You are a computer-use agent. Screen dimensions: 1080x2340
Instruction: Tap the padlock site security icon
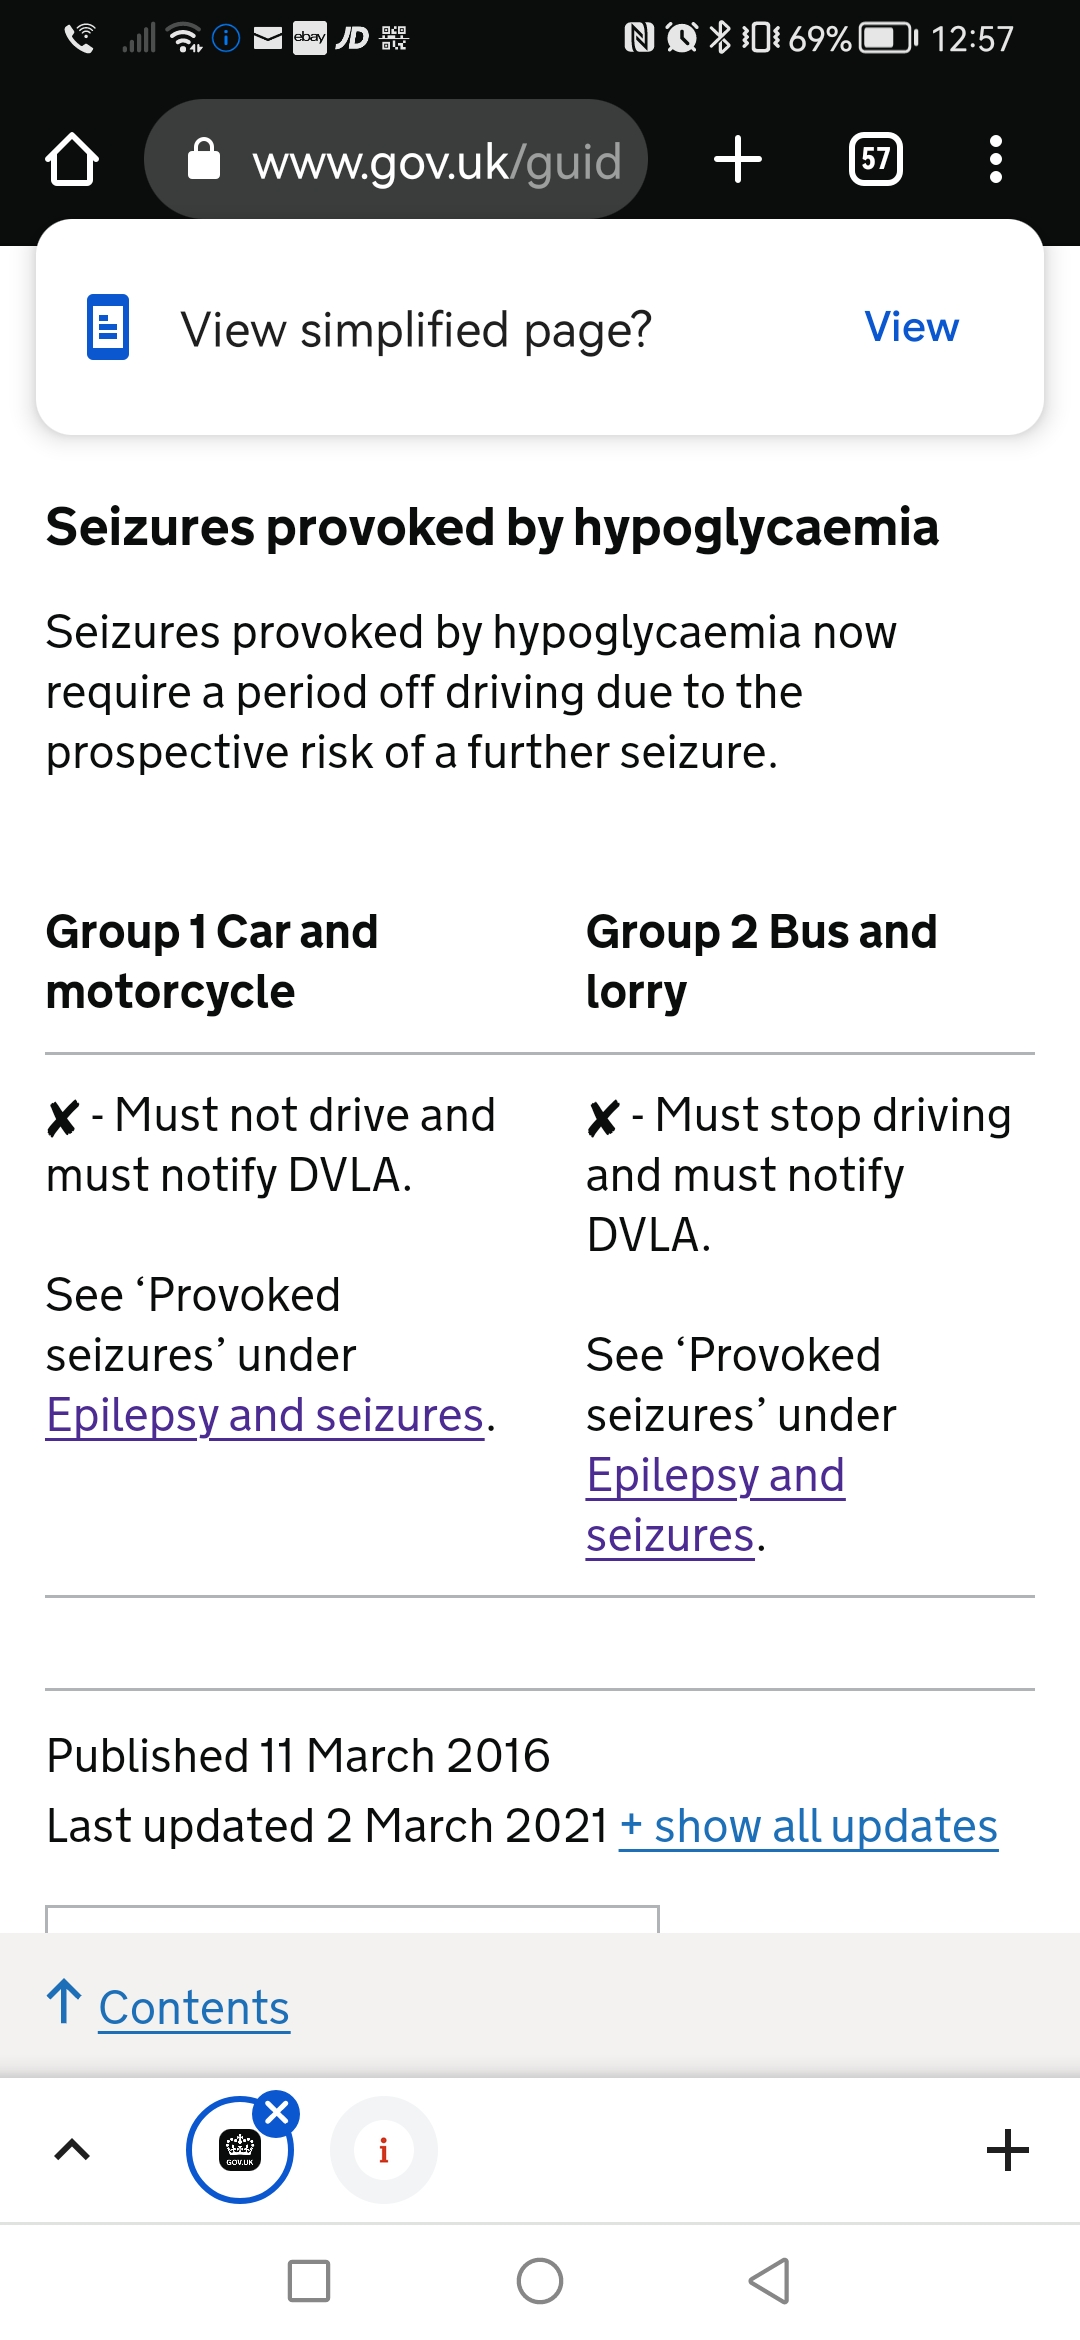click(204, 158)
